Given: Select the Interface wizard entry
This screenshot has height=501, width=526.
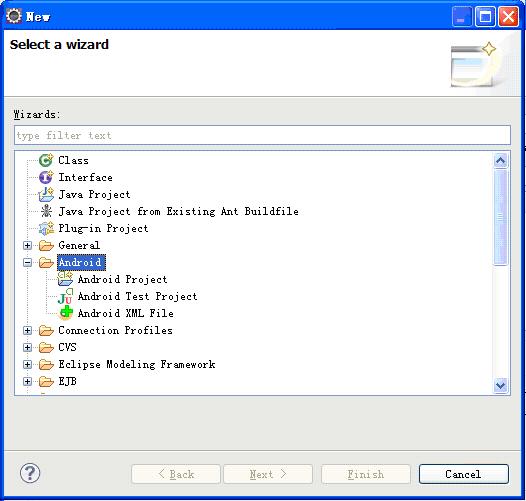Looking at the screenshot, I should point(86,177).
